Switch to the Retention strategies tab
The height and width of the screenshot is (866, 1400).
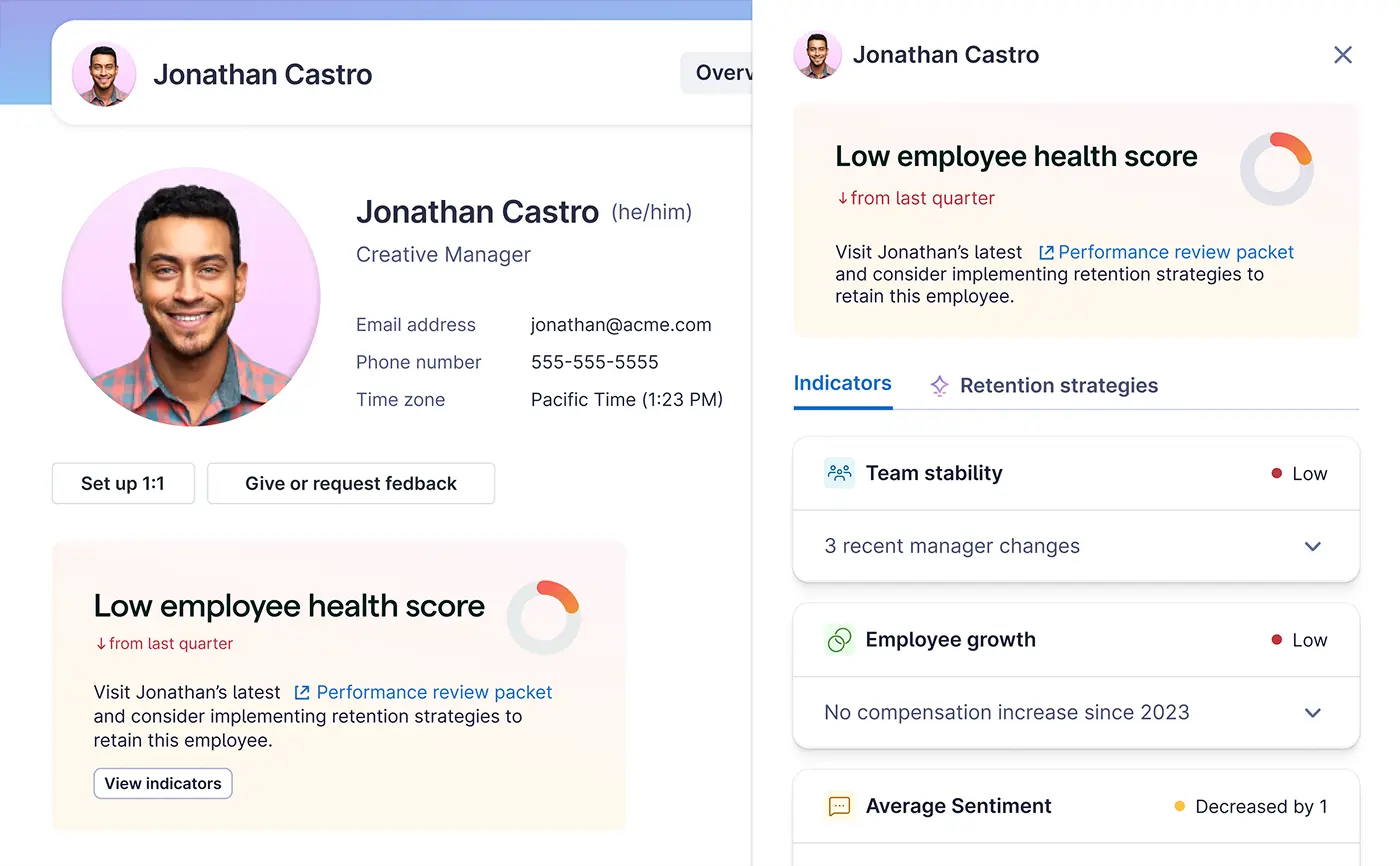[x=1058, y=384]
